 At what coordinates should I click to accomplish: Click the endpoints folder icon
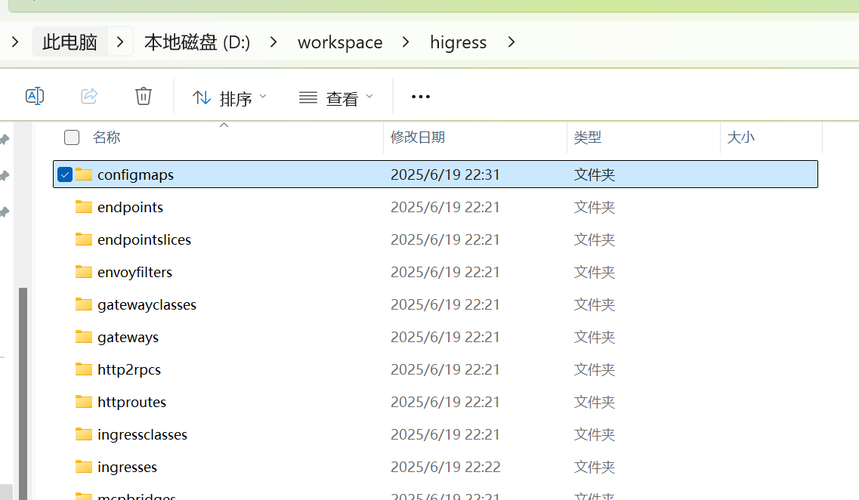84,206
